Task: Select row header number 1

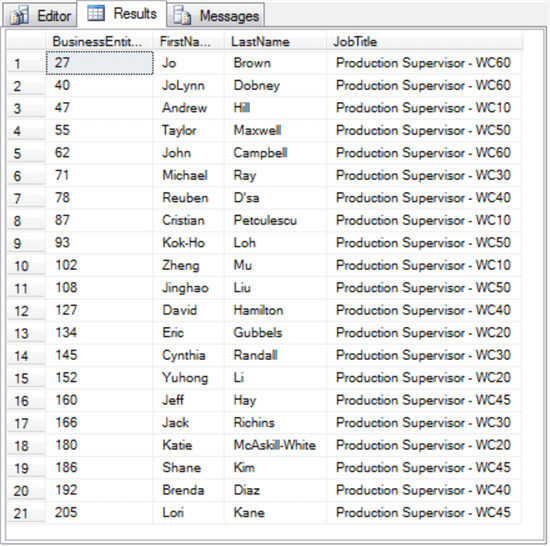Action: point(26,63)
